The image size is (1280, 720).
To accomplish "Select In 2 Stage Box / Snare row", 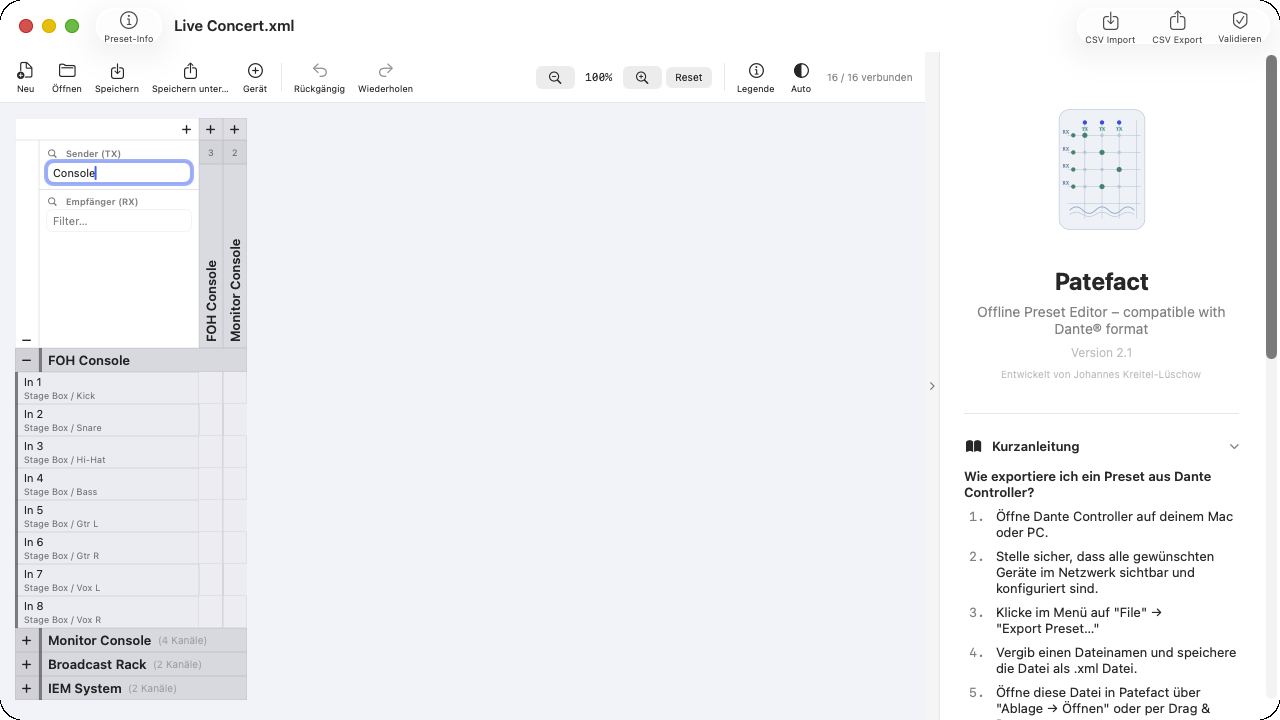I will click(x=108, y=420).
